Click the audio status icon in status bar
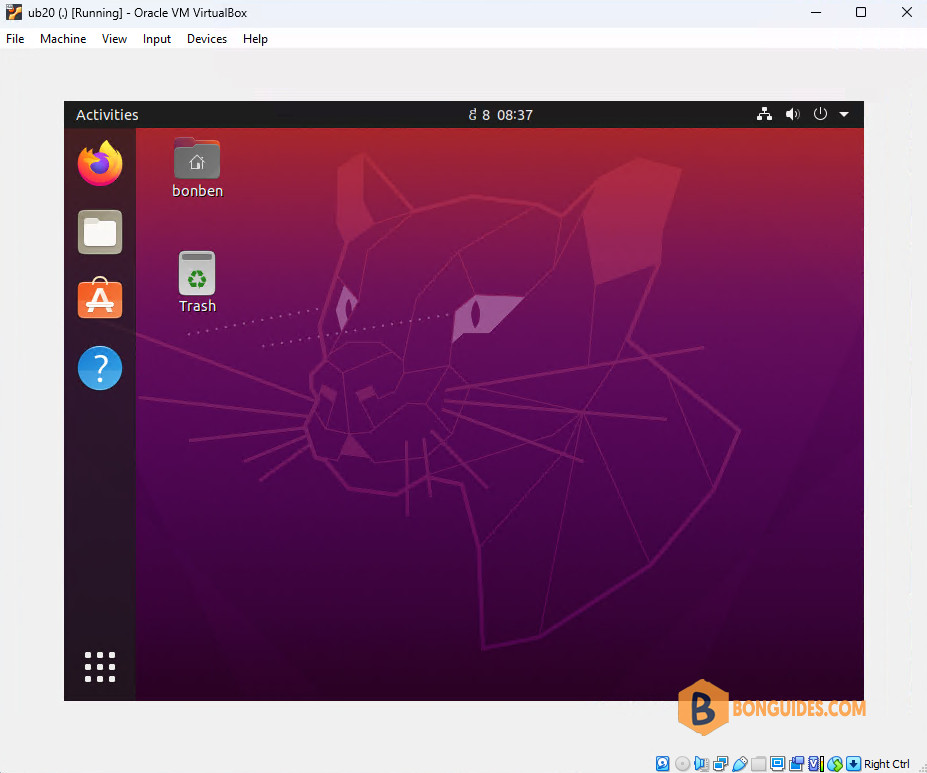 coord(701,764)
